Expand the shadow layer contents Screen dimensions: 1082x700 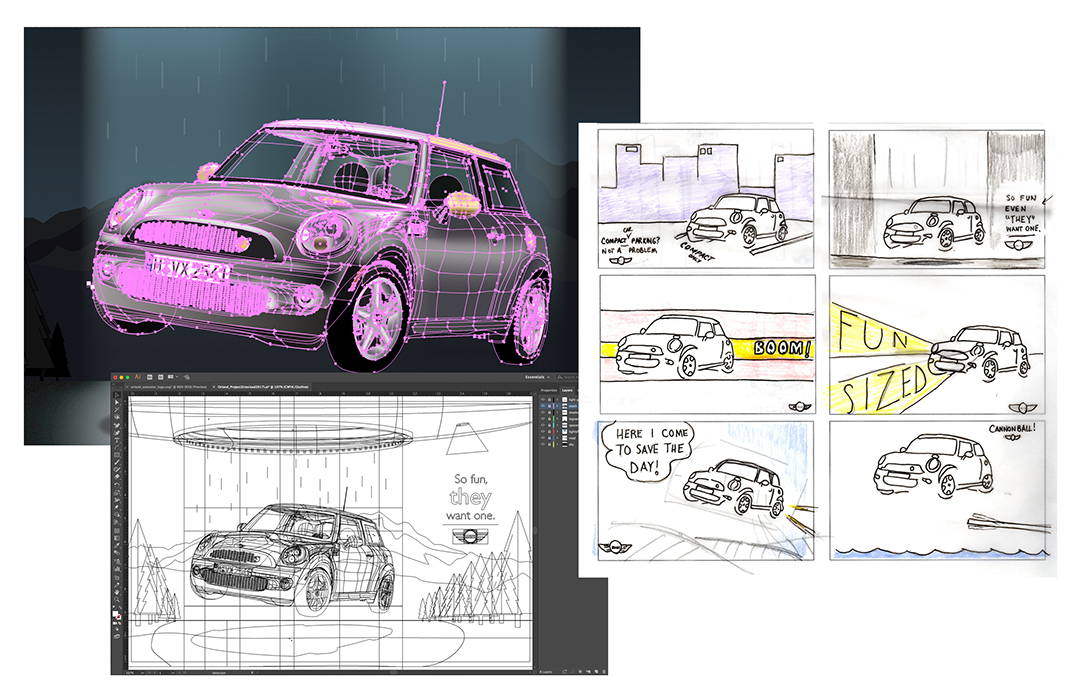558,412
